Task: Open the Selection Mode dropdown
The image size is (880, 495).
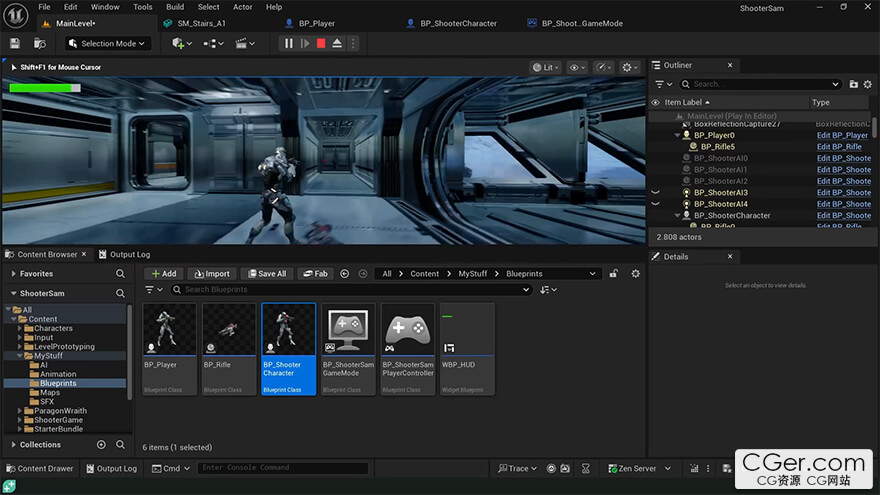Action: [x=108, y=43]
